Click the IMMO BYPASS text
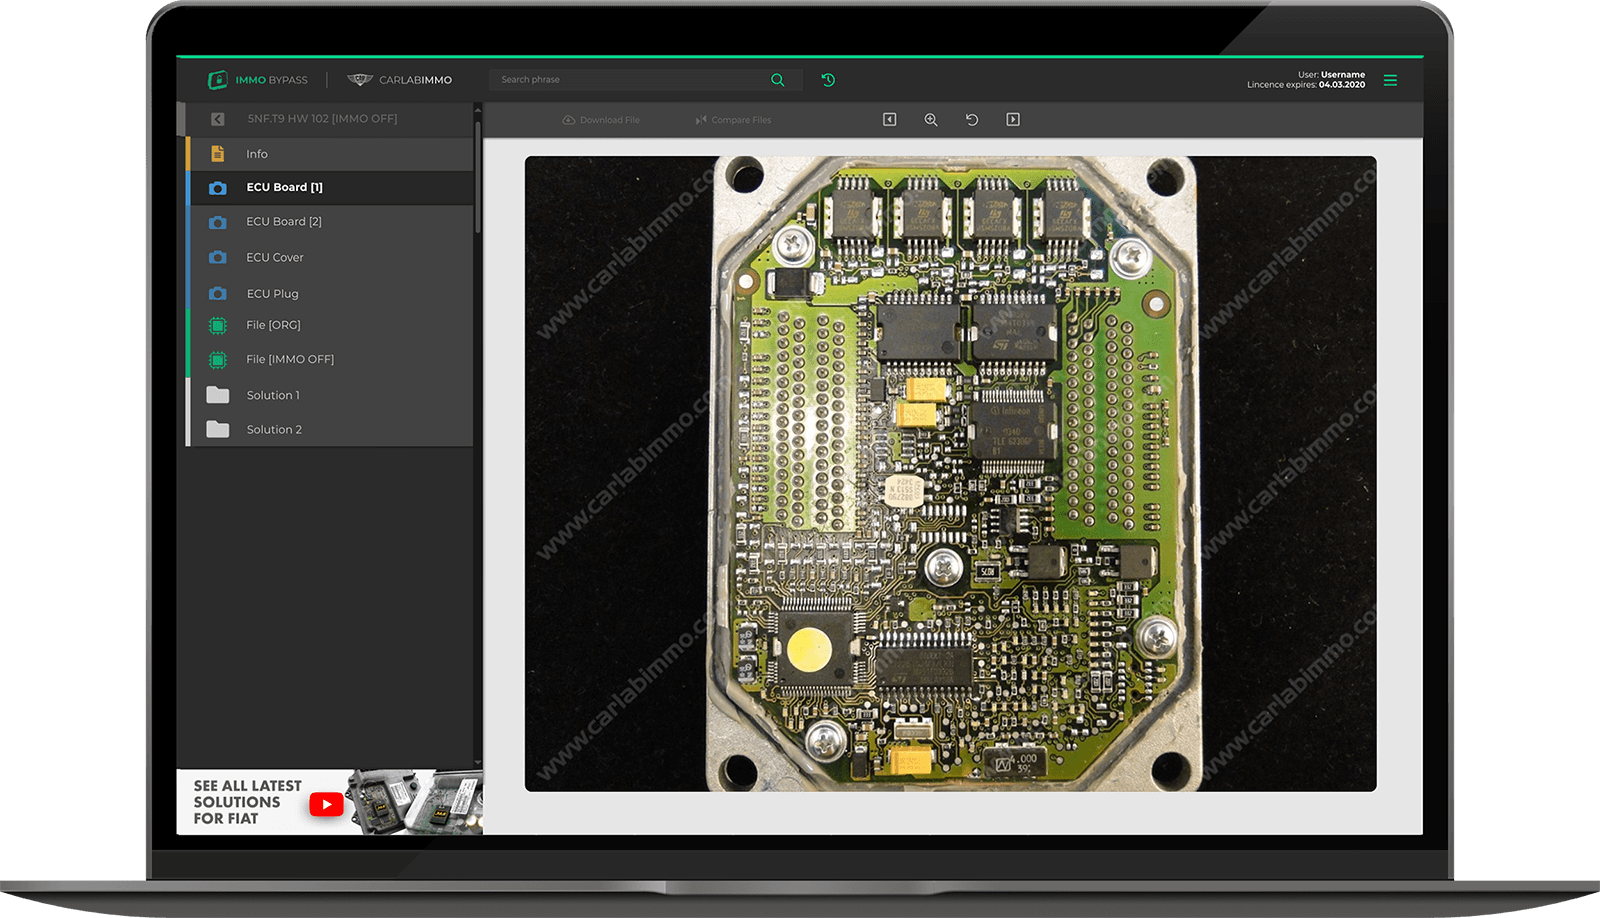 click(271, 80)
